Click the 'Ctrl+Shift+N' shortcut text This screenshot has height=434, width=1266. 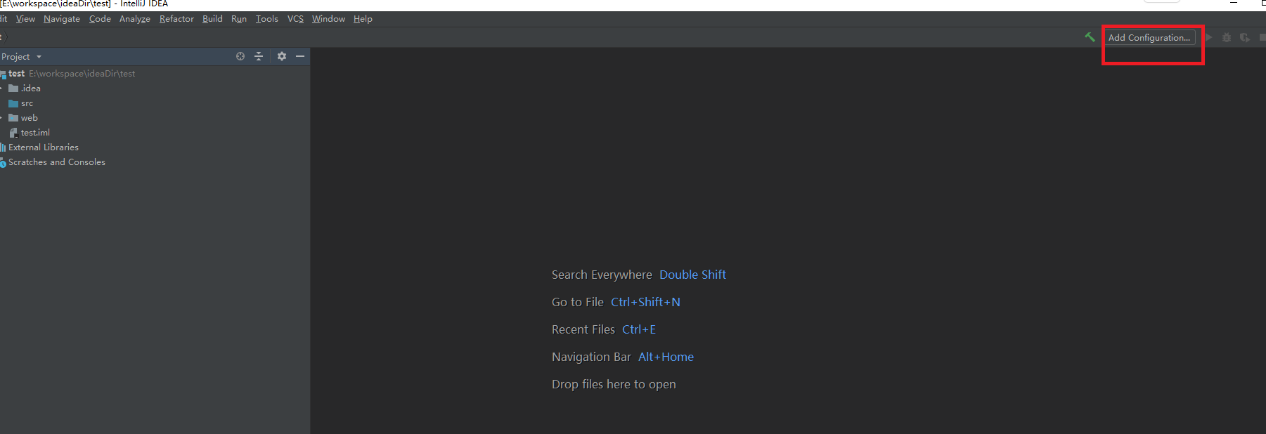tap(646, 302)
